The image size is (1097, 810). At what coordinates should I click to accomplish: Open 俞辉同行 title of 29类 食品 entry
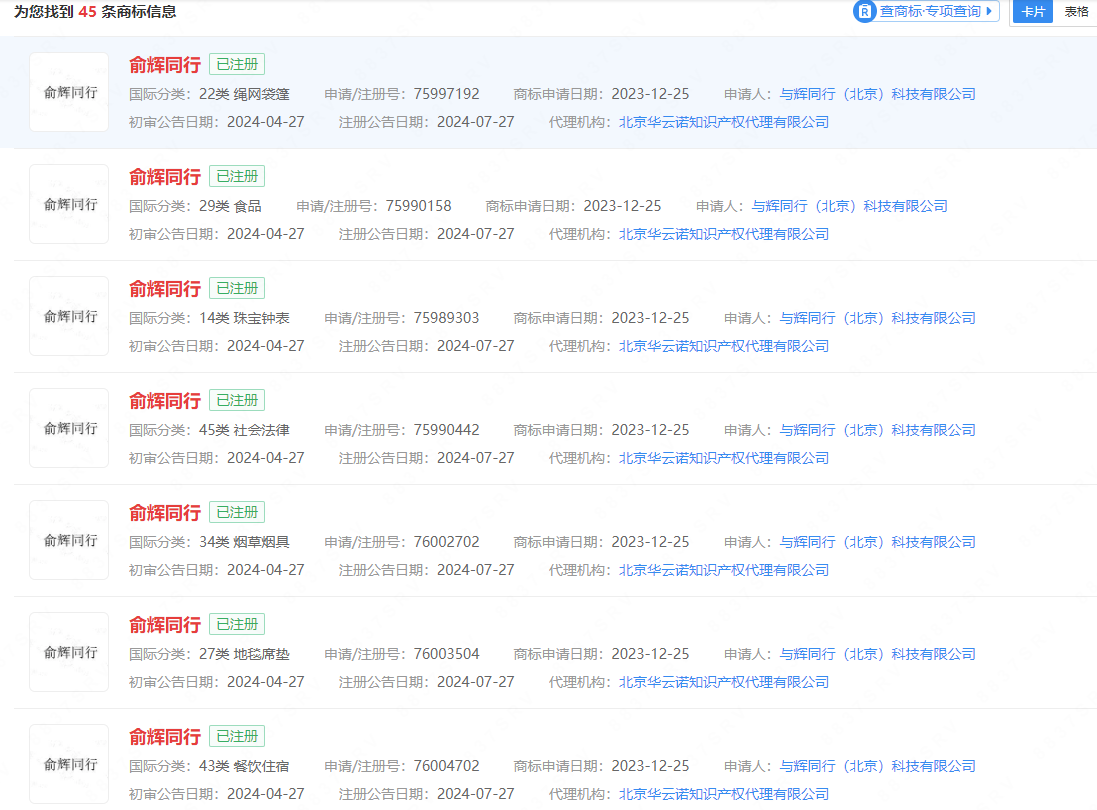165,177
